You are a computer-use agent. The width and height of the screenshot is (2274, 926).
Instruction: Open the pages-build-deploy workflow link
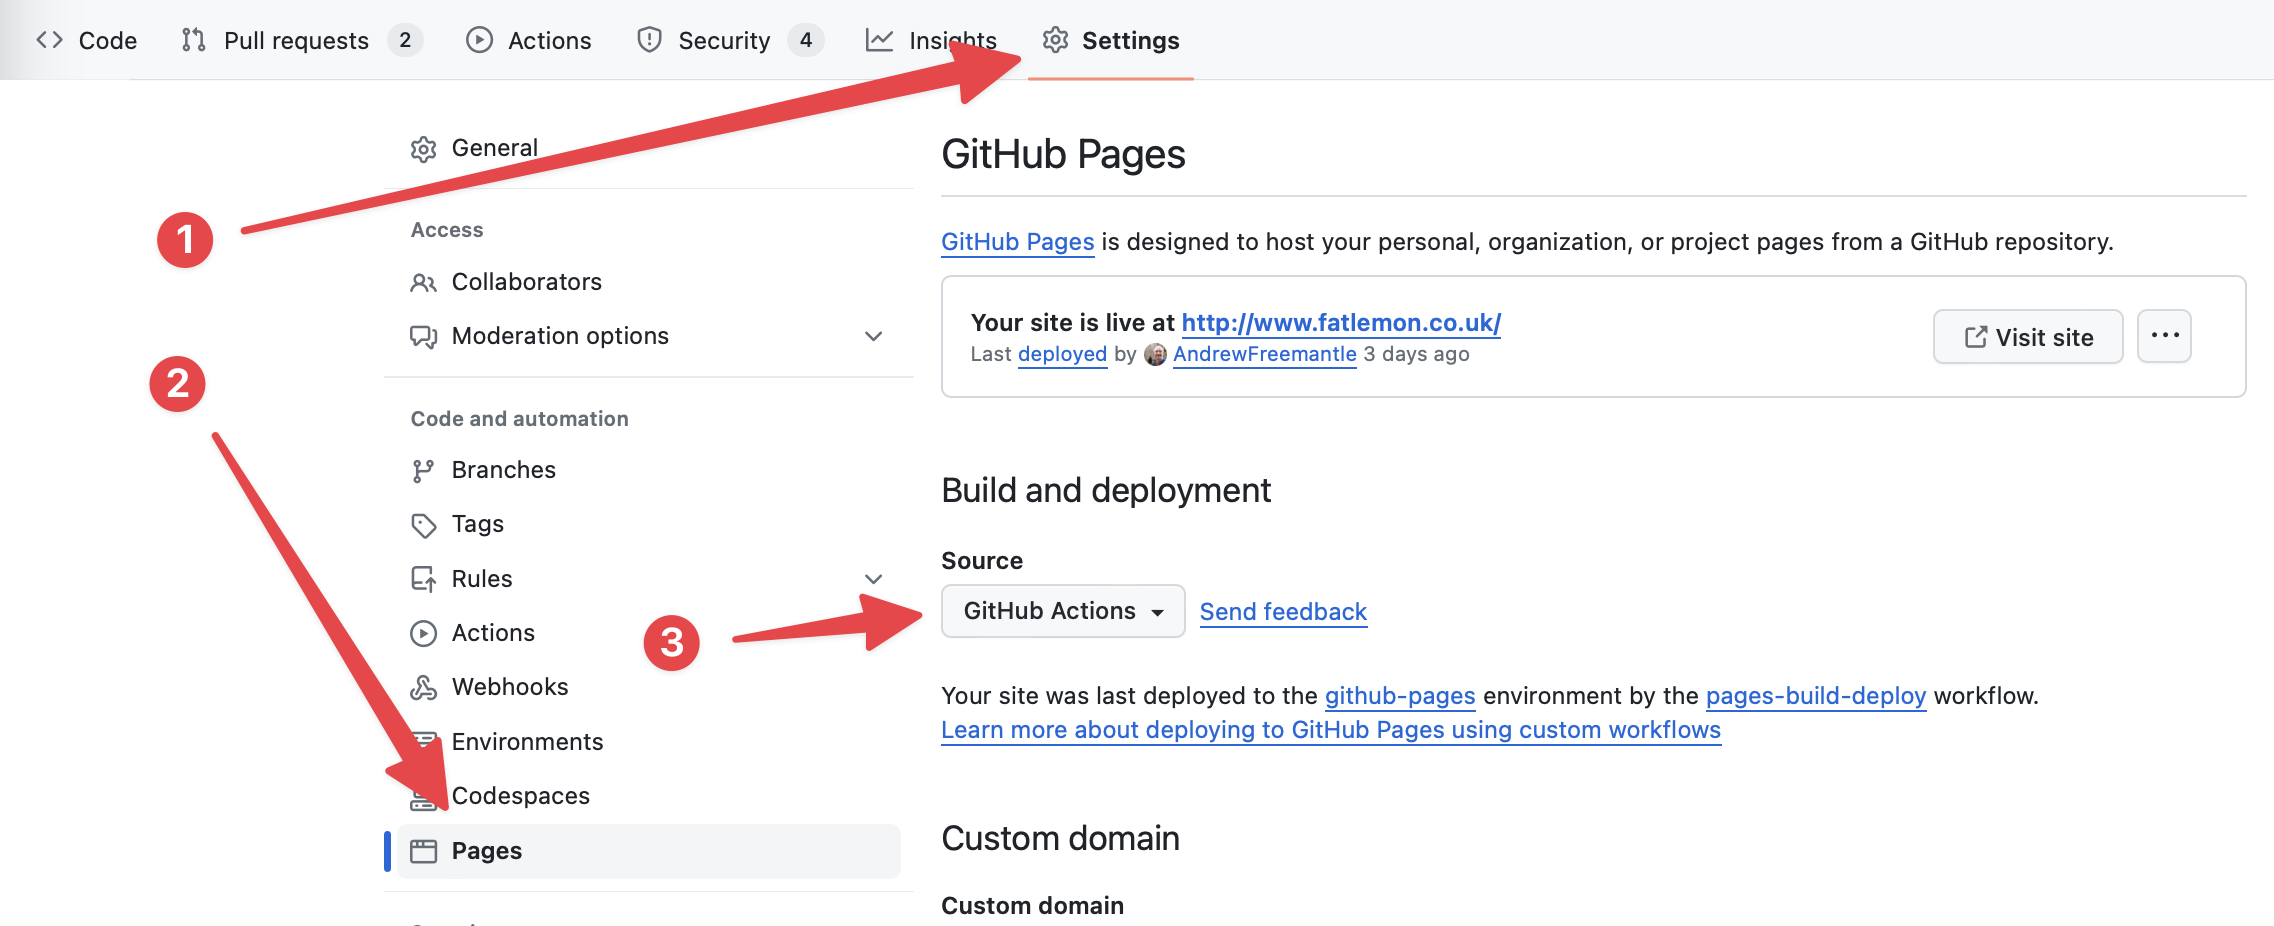coord(1816,696)
